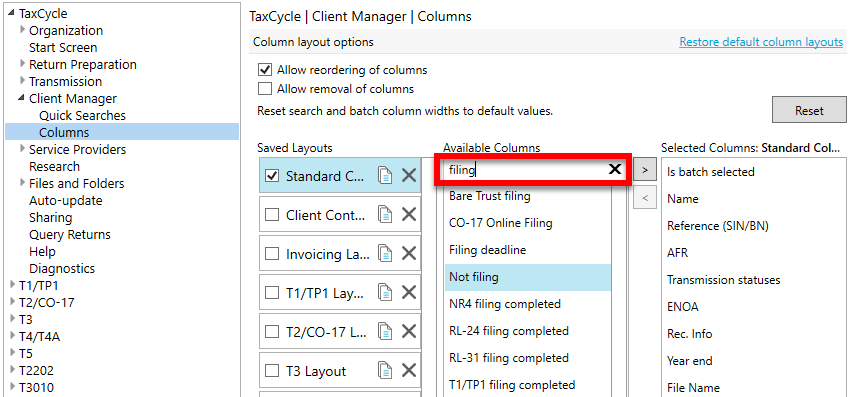Viewport: 851px width, 397px height.
Task: Check the T2/CO-17 L... layout checkbox
Action: pyautogui.click(x=272, y=332)
